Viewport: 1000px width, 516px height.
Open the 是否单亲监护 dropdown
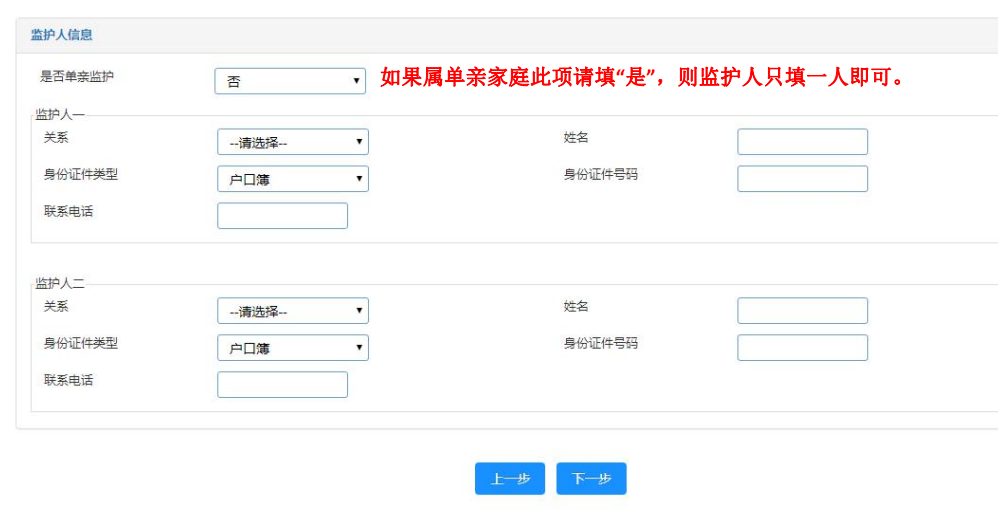coord(290,81)
